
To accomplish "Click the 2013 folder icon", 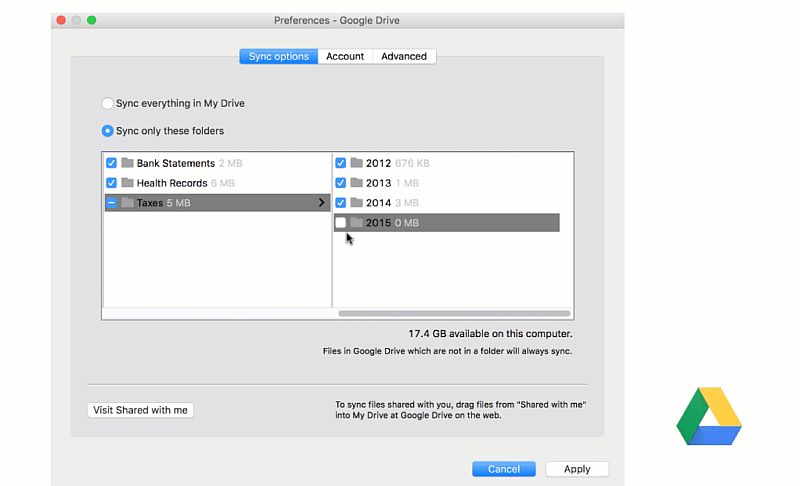I will coord(357,183).
